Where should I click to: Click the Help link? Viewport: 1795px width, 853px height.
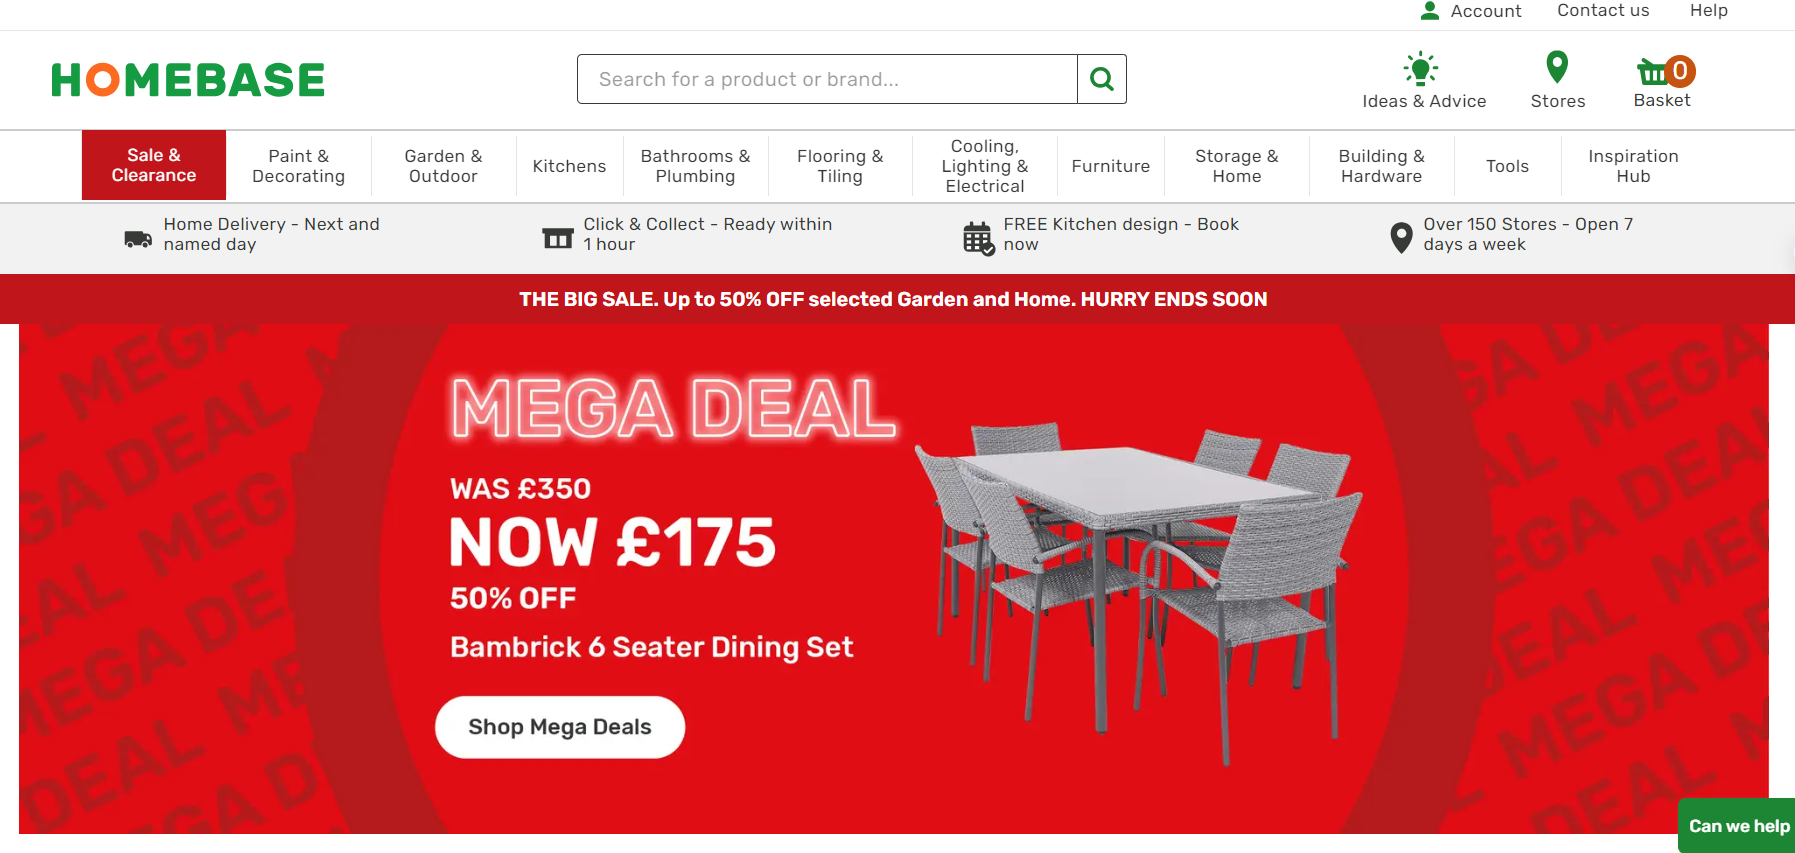coord(1709,11)
